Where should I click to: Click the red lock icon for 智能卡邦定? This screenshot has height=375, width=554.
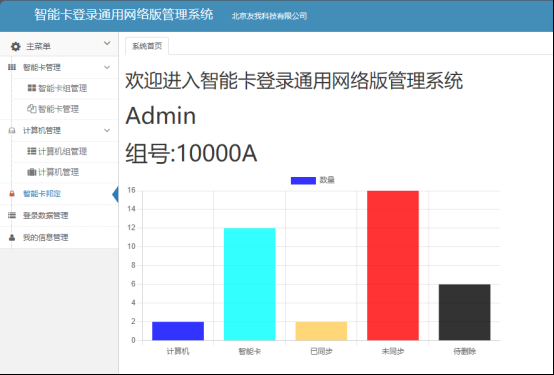(12, 194)
